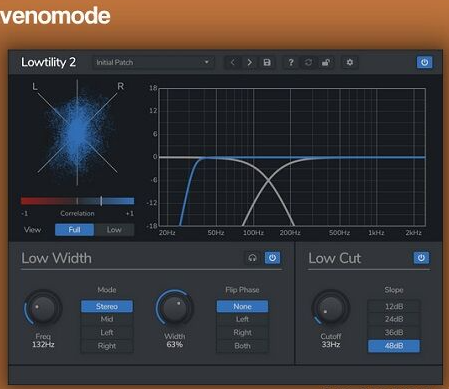Set Flip Phase to Left

coord(242,319)
